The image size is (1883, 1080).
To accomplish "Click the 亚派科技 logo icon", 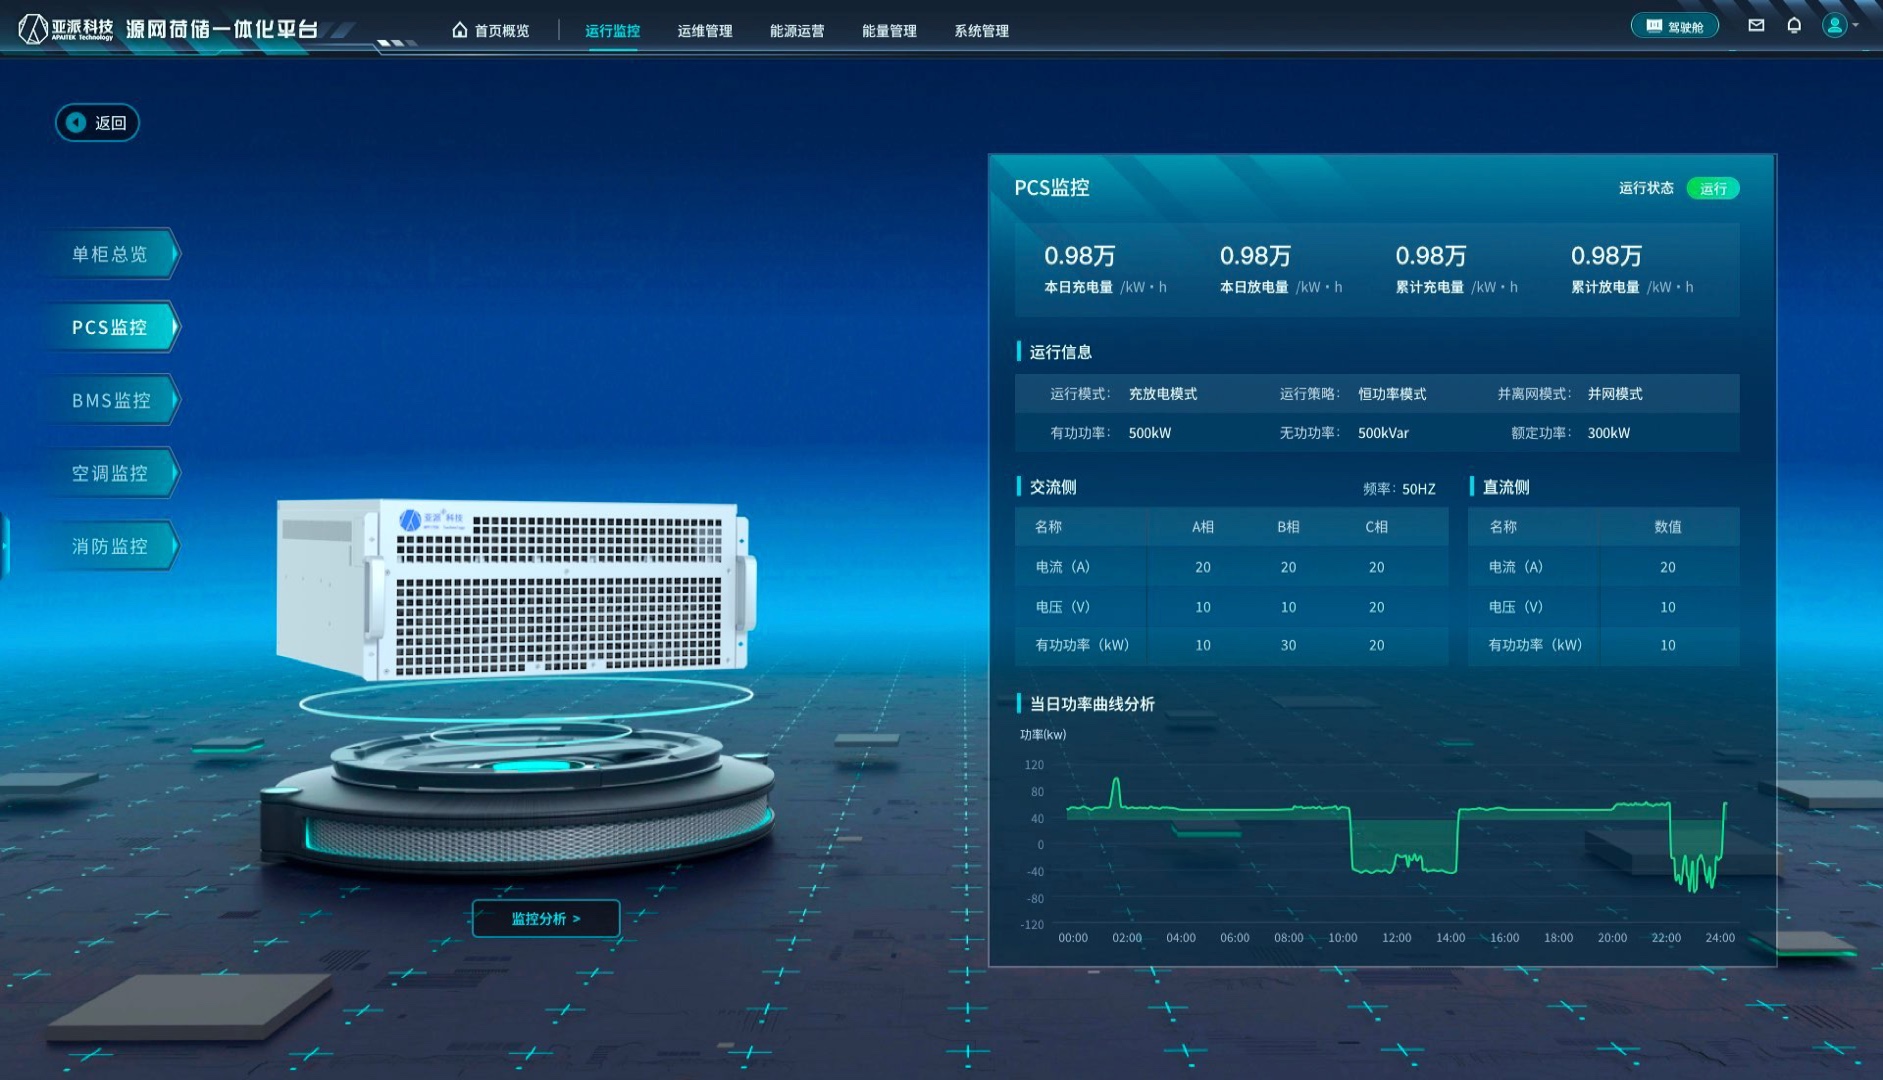I will click(x=33, y=29).
